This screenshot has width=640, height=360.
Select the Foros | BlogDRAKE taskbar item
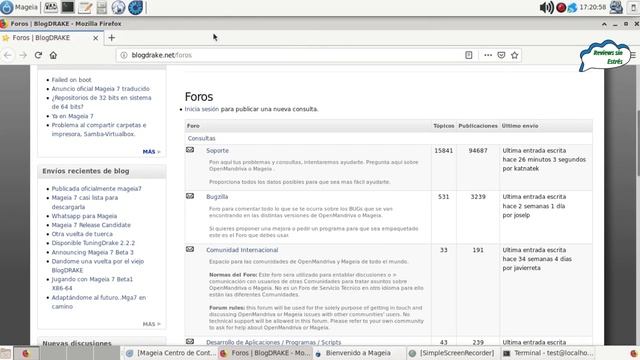(x=265, y=353)
